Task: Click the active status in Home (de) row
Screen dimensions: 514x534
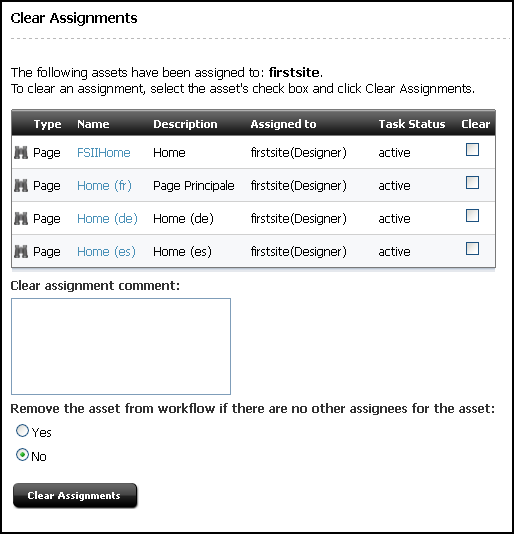Action: click(x=394, y=219)
